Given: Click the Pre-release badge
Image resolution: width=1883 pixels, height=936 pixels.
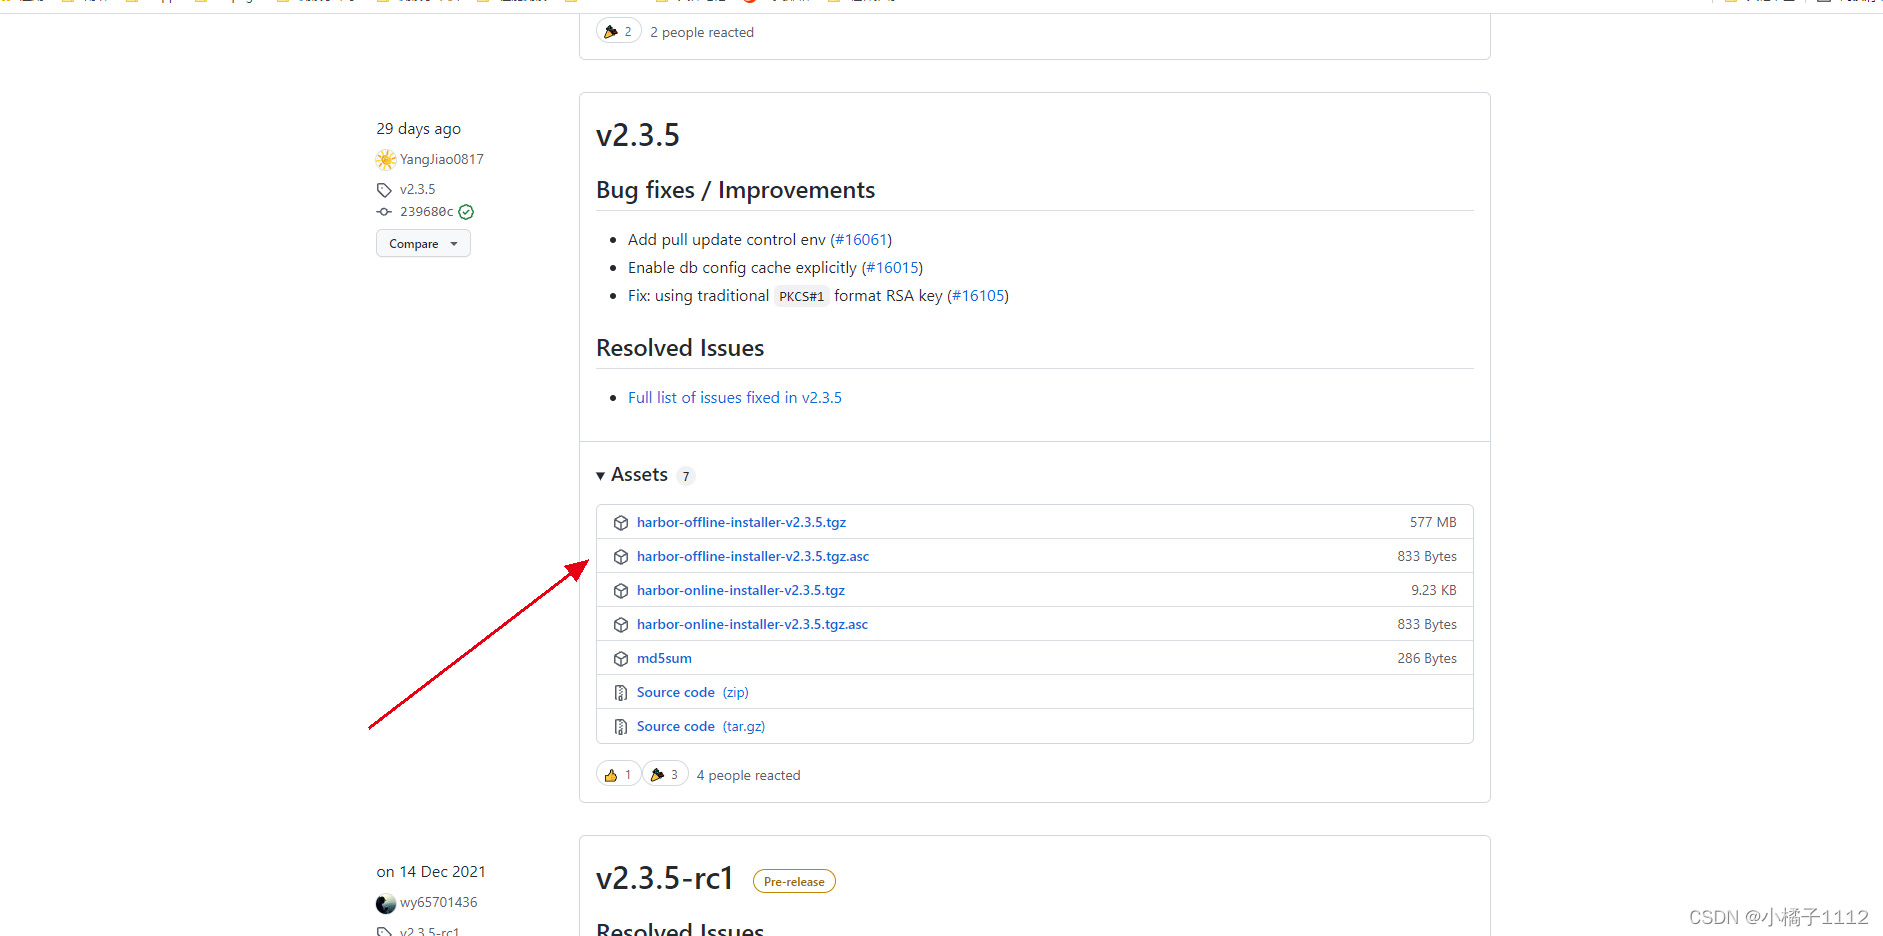Looking at the screenshot, I should click(x=794, y=882).
